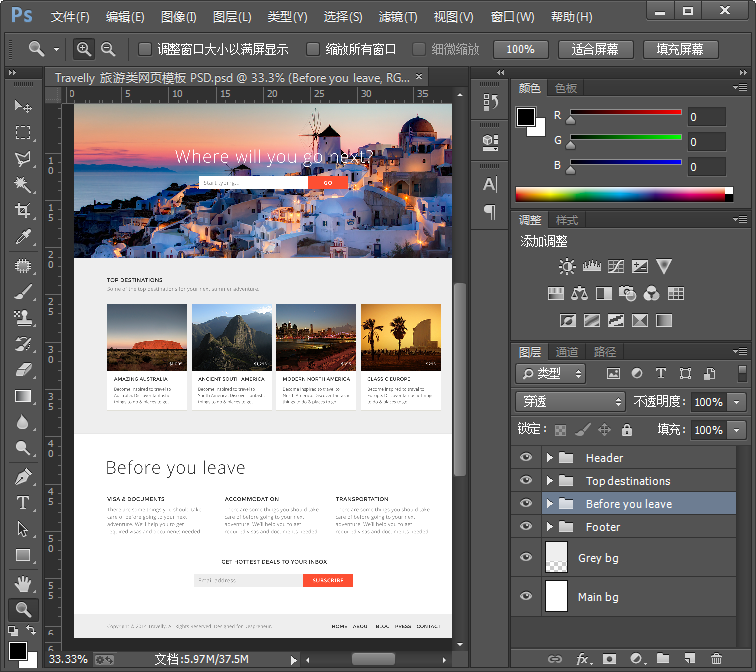The height and width of the screenshot is (672, 756).
Task: Click the Fill Screen (填充屏幕) button
Action: 680,49
